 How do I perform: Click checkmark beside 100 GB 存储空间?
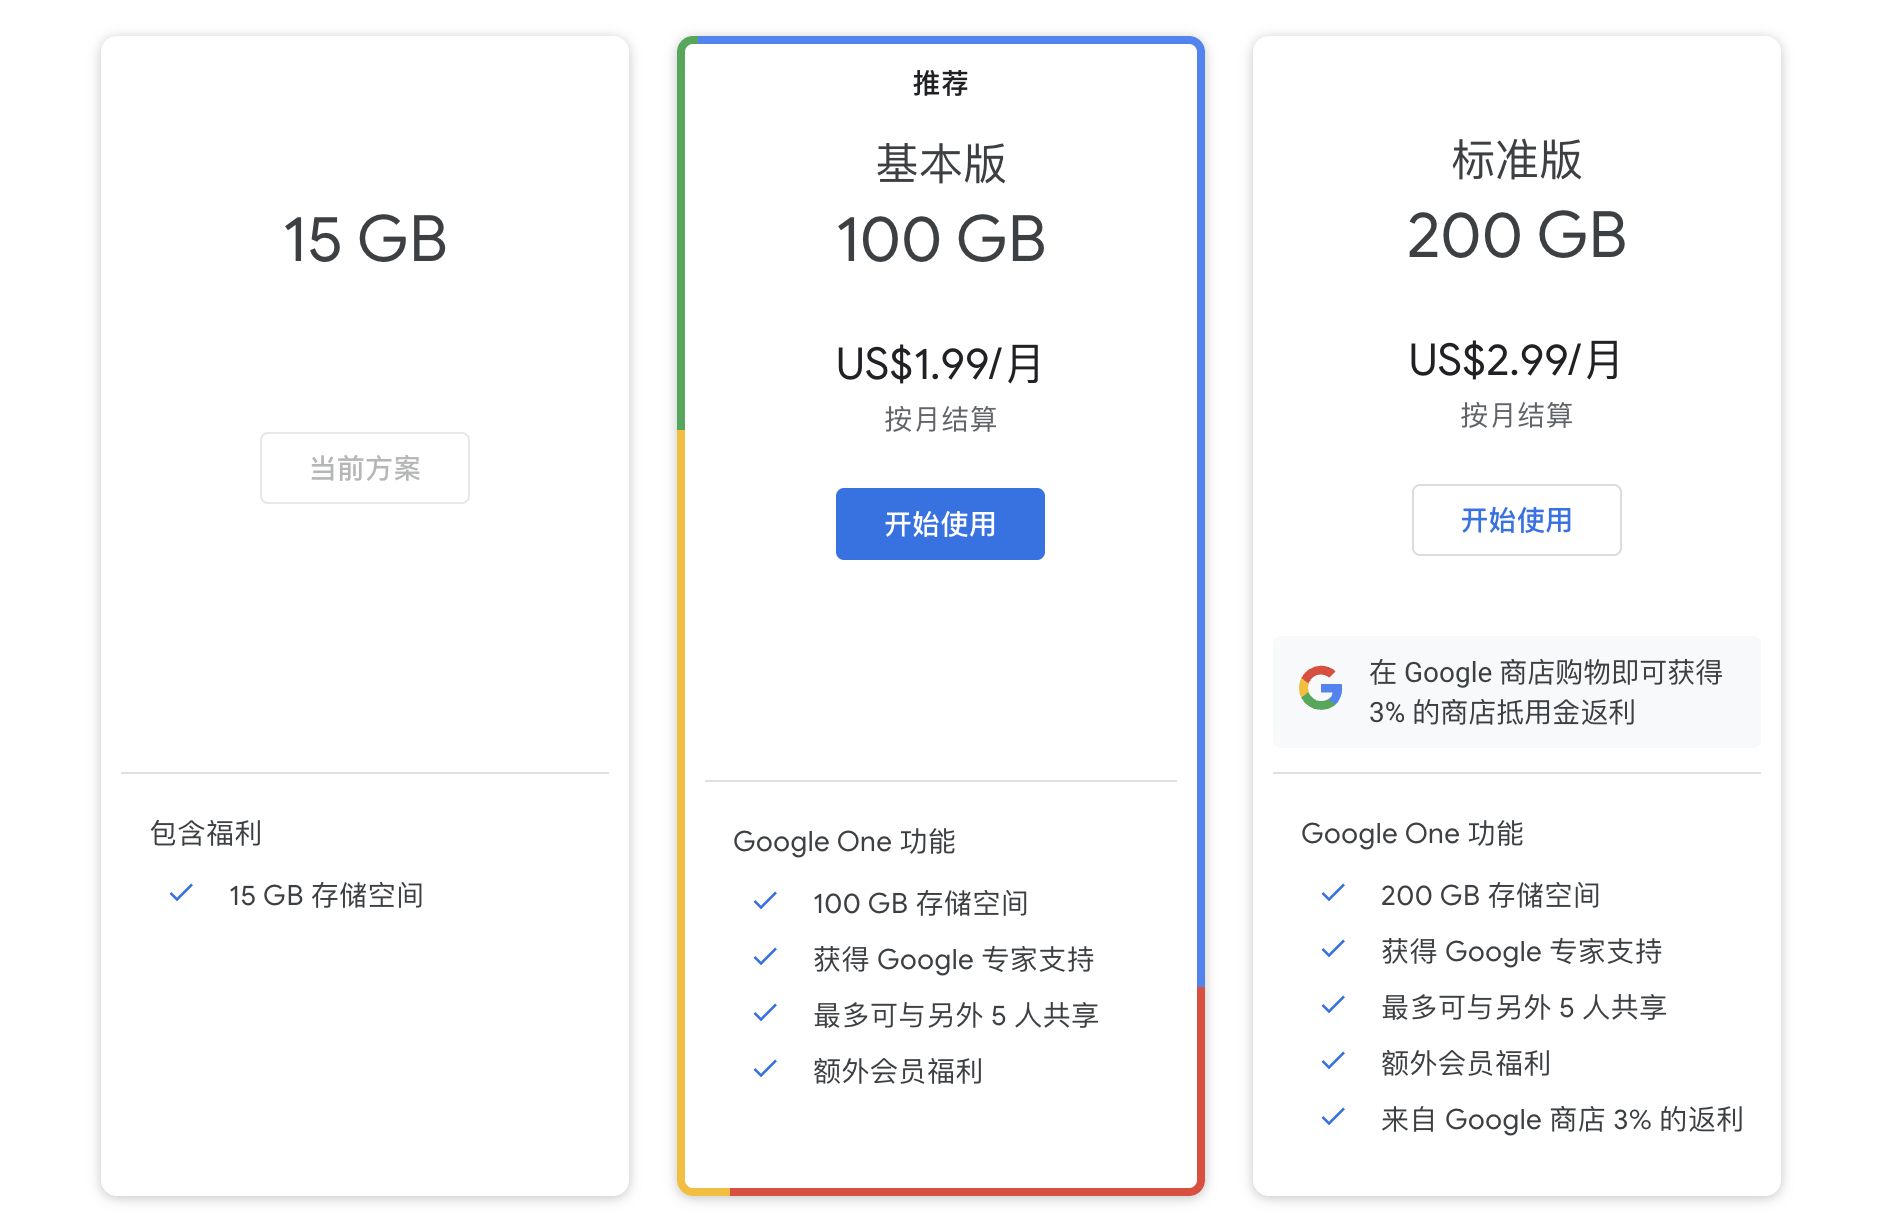click(765, 902)
